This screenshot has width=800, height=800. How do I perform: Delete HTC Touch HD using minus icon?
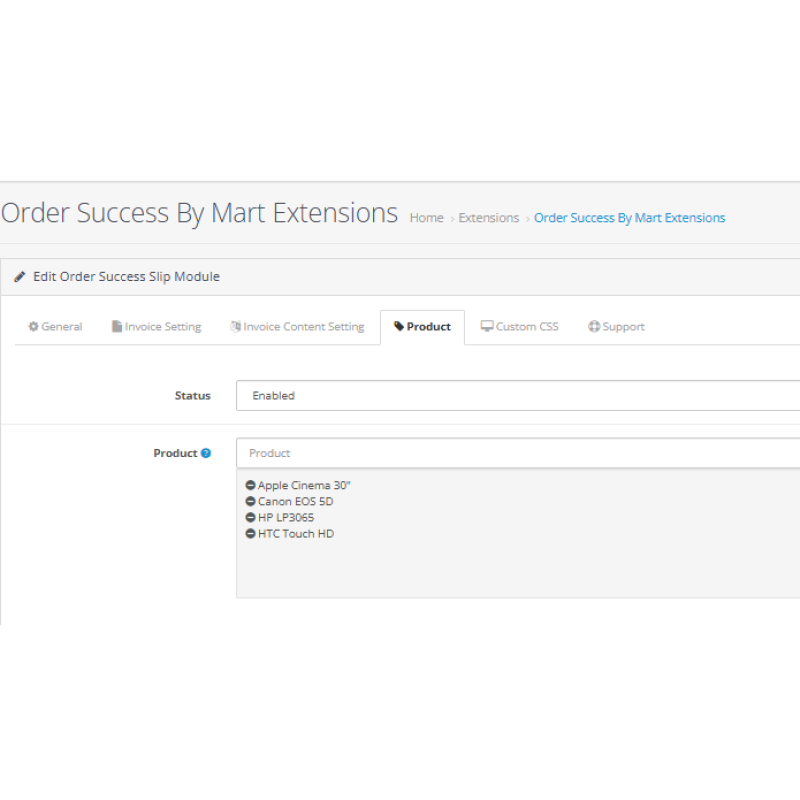[250, 533]
